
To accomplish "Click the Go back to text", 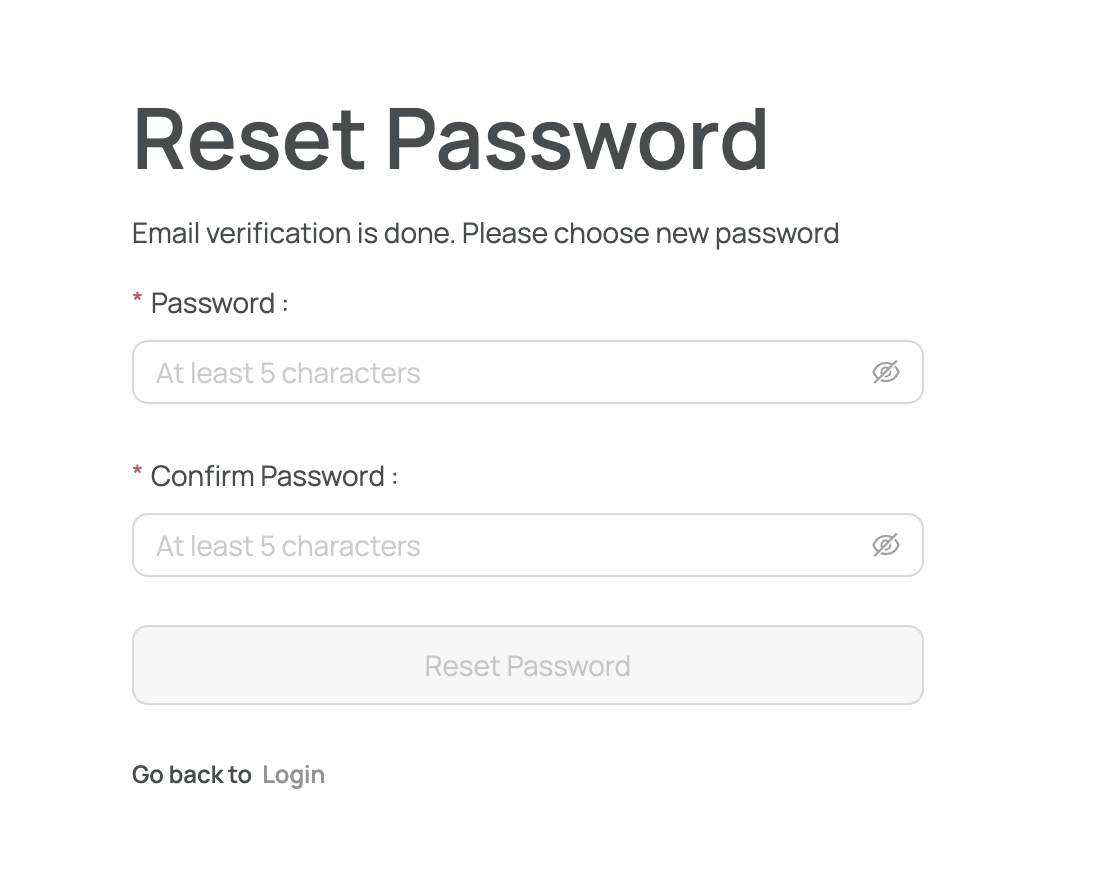I will point(191,774).
